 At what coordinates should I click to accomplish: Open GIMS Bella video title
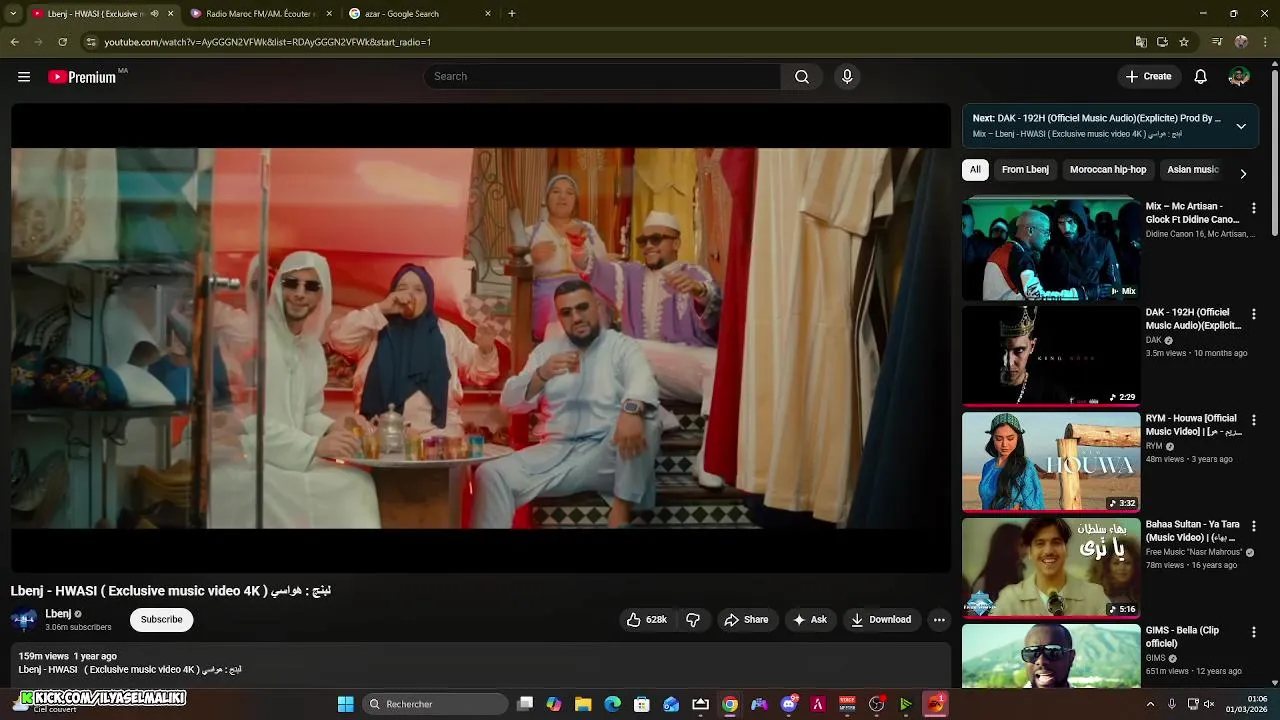click(x=1183, y=637)
